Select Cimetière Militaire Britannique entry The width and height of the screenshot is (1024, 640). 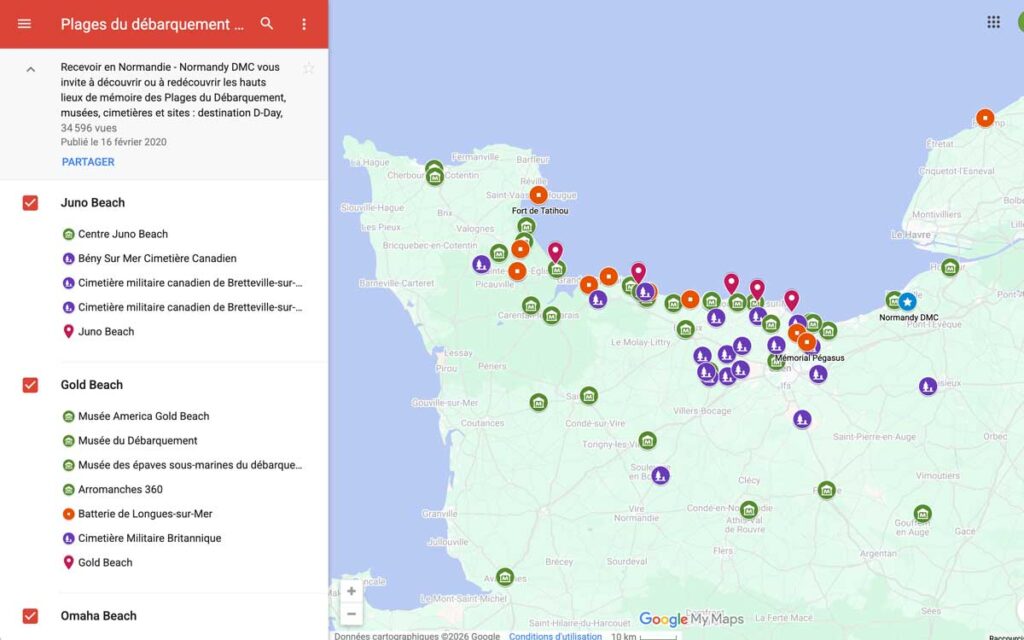(150, 538)
